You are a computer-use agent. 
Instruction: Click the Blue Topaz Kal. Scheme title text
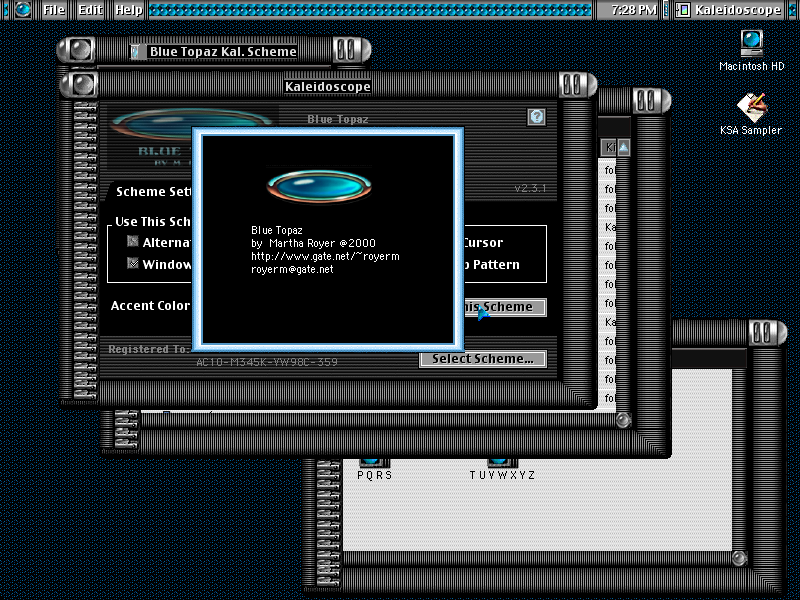click(x=223, y=52)
